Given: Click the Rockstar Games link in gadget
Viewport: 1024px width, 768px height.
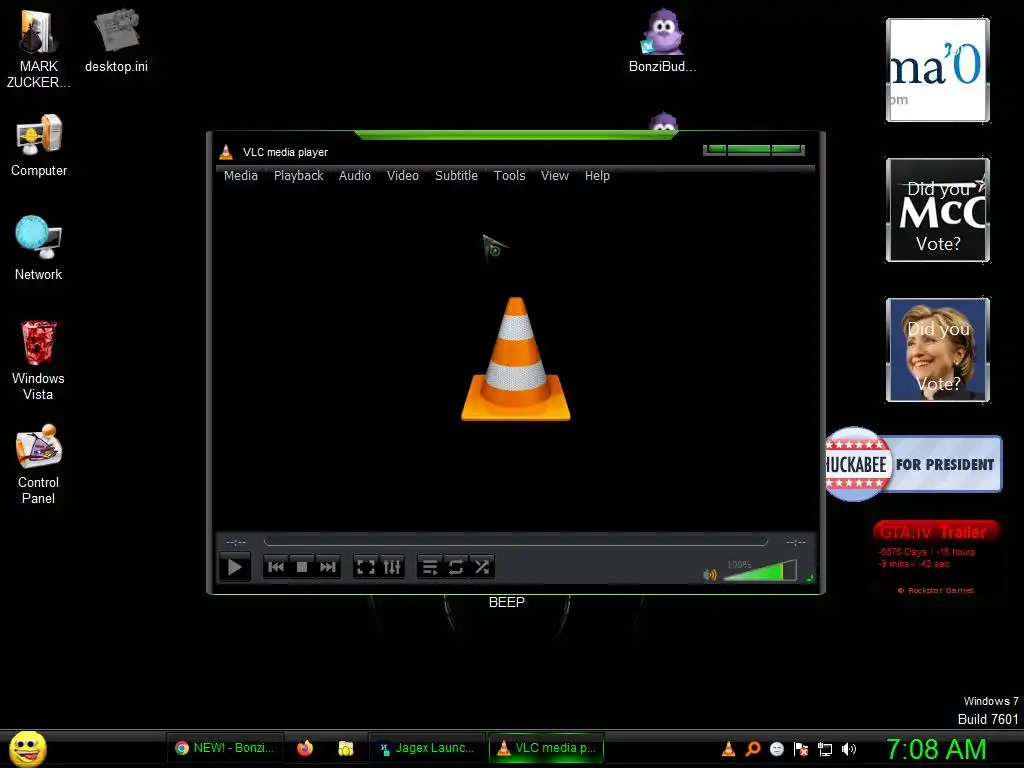Looking at the screenshot, I should click(x=936, y=590).
